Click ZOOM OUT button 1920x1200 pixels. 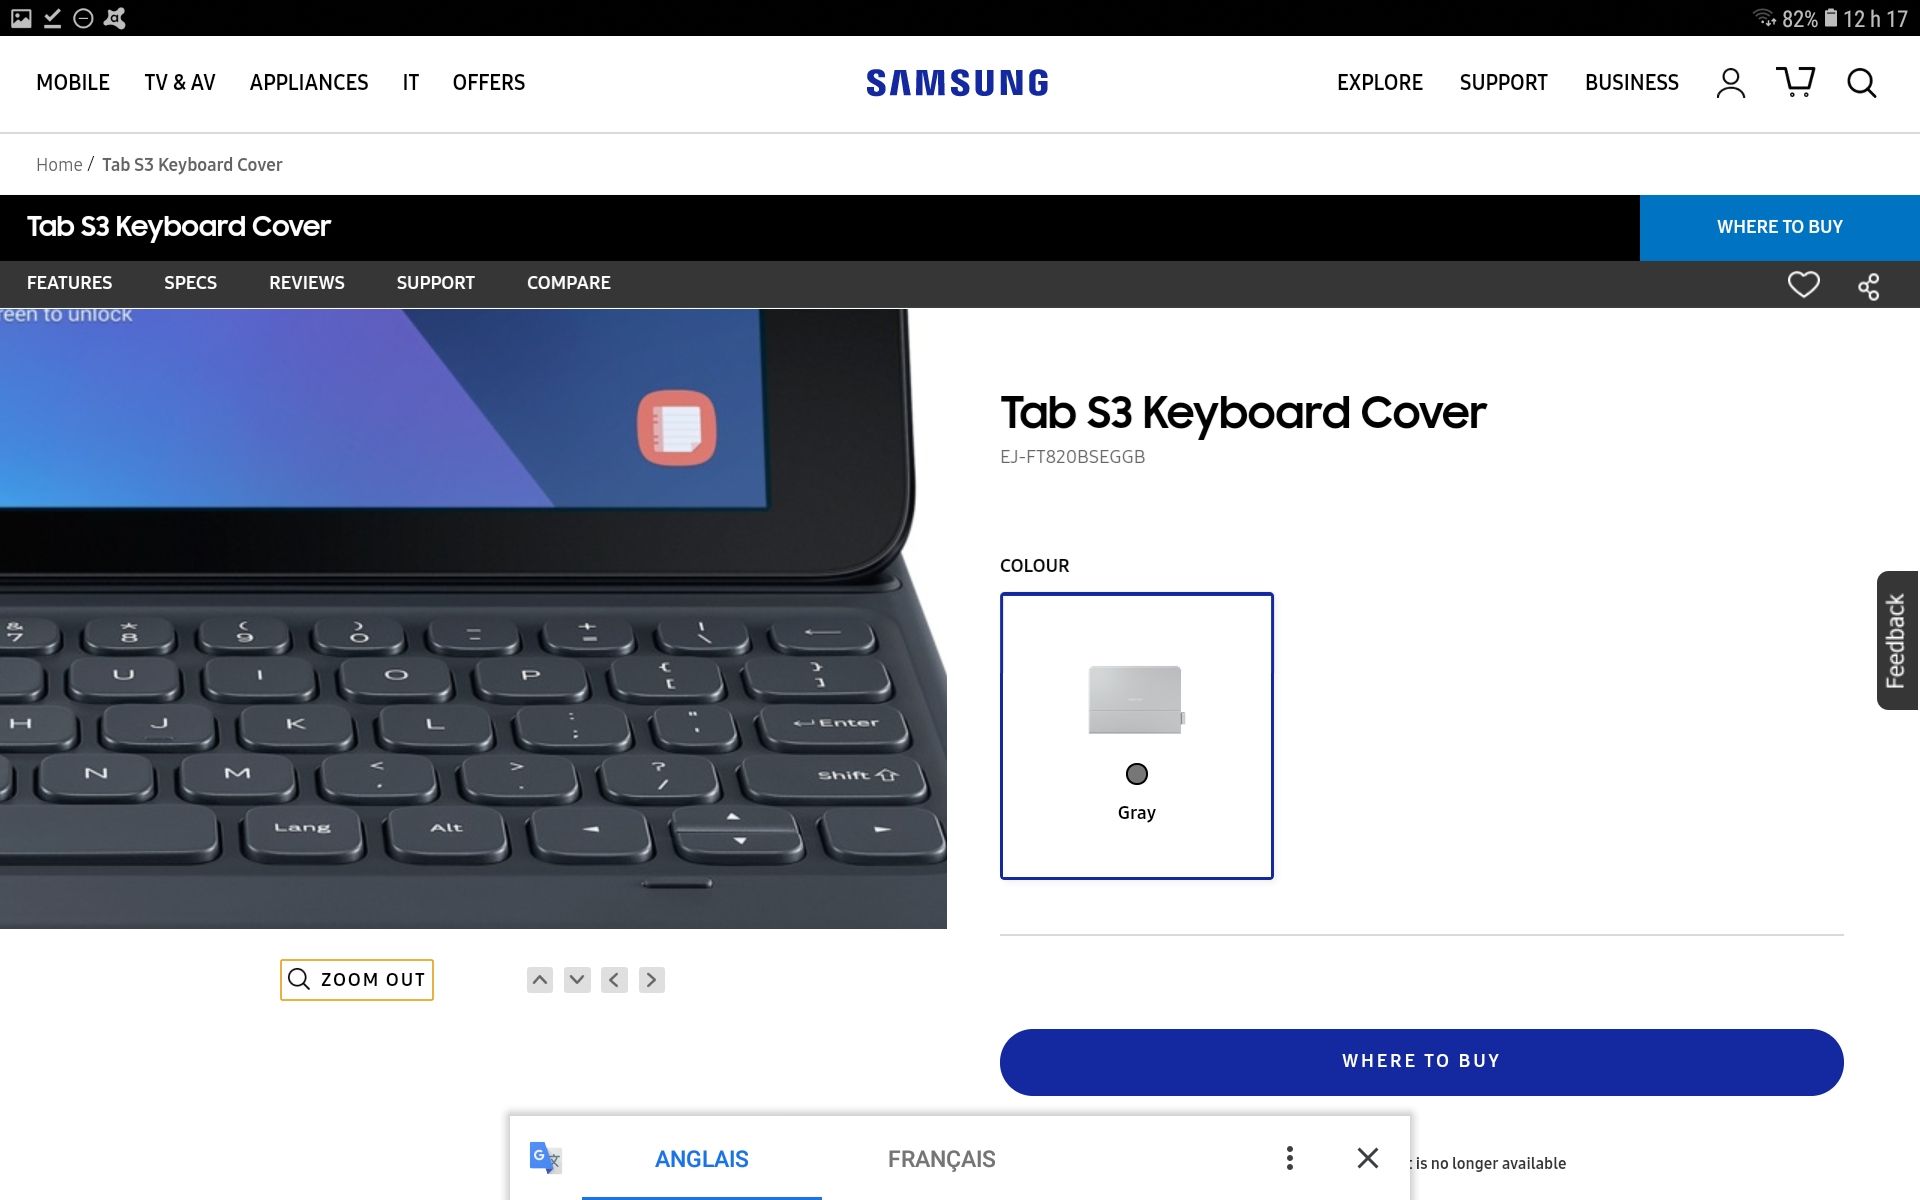(357, 980)
